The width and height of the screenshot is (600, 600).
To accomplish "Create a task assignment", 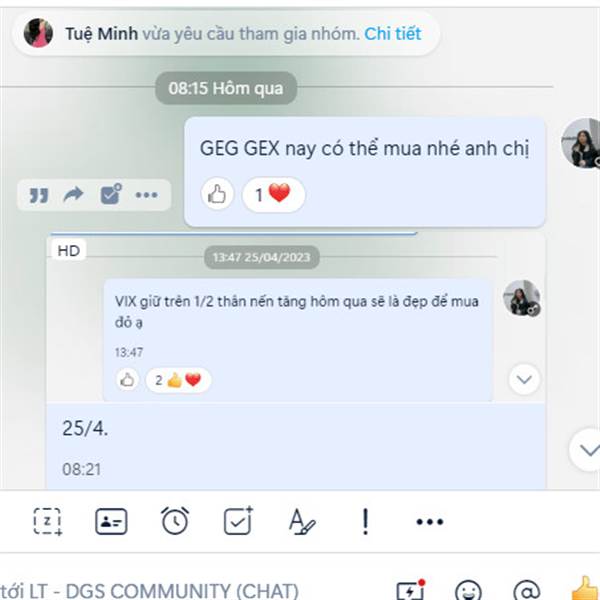I will pos(238,521).
